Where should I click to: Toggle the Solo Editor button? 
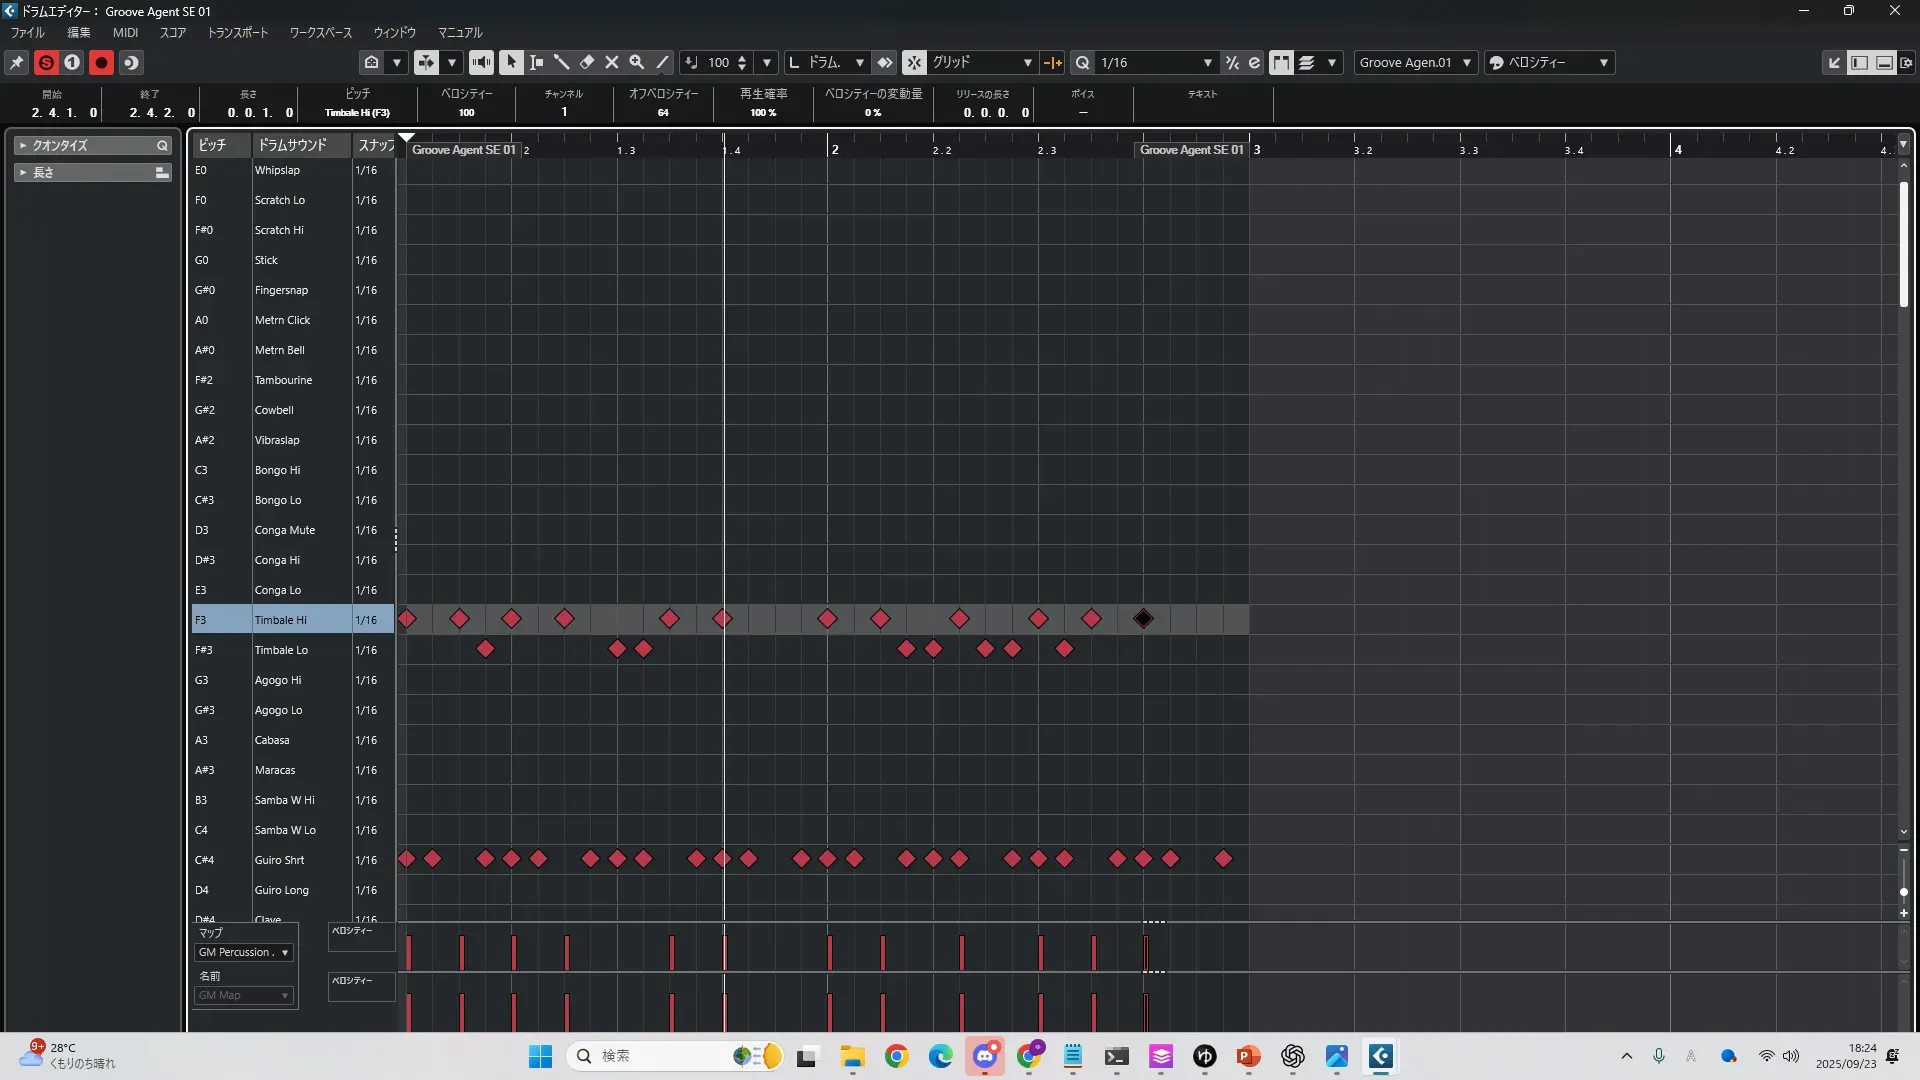46,62
